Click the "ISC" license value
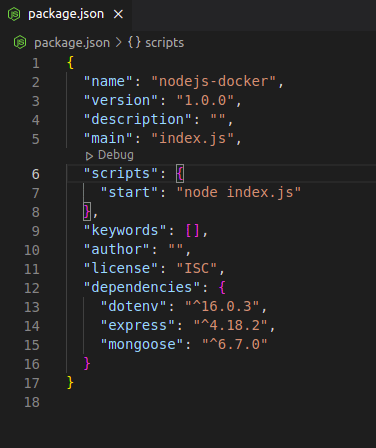The height and width of the screenshot is (448, 376). tap(197, 269)
